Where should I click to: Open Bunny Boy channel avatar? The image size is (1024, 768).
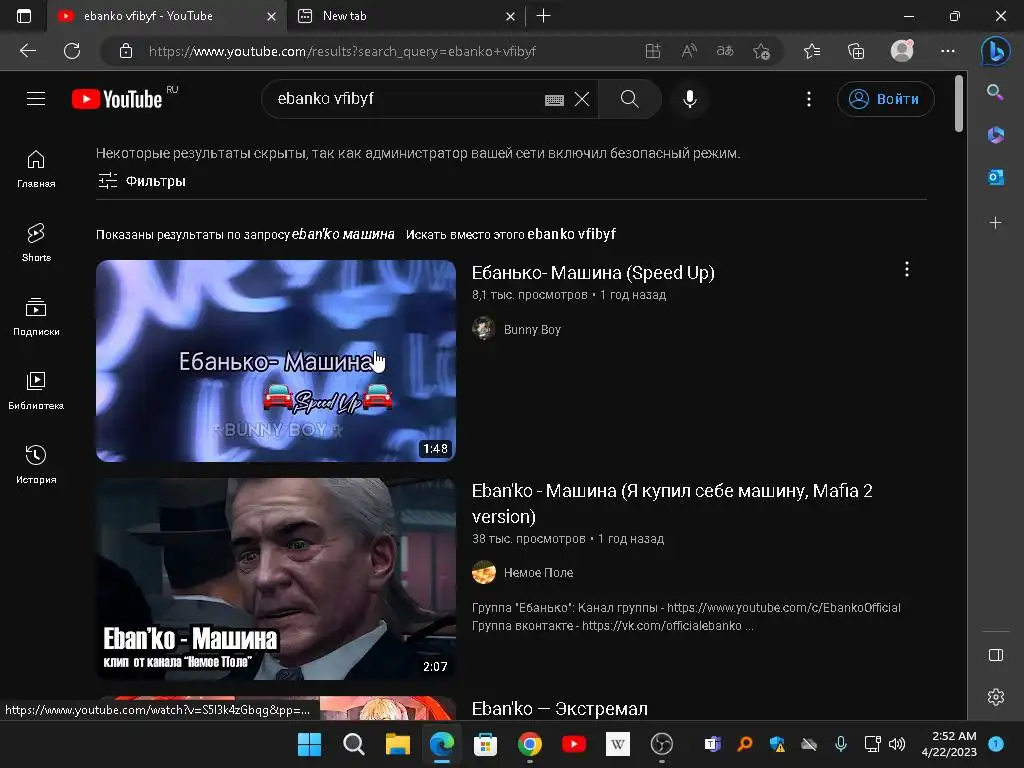[483, 328]
